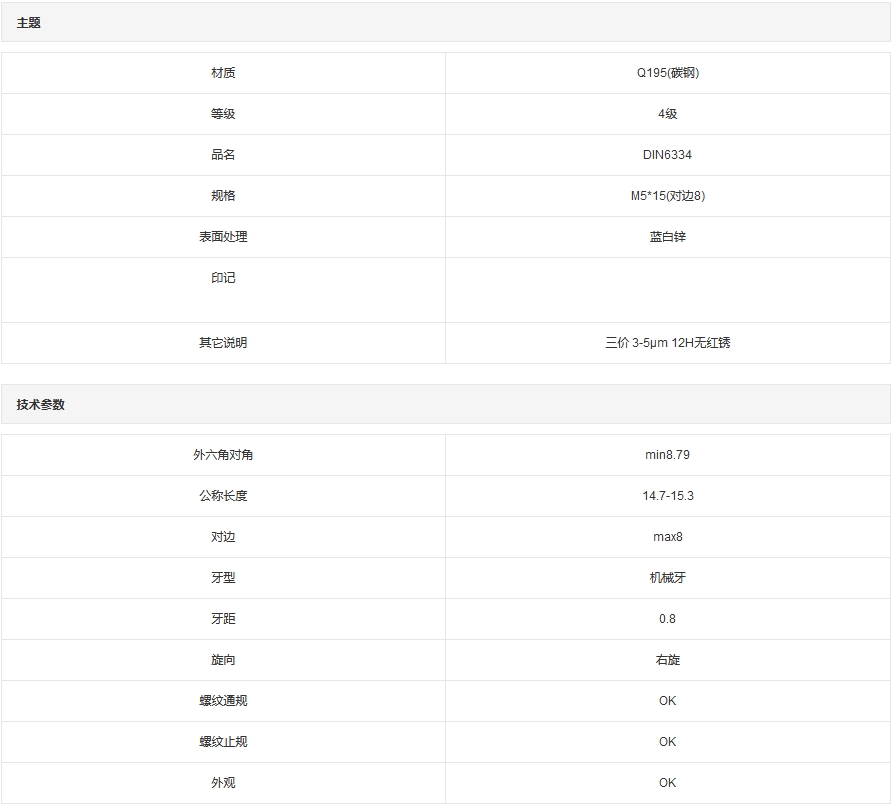
Task: Click the 右旋 direction value
Action: tap(667, 660)
